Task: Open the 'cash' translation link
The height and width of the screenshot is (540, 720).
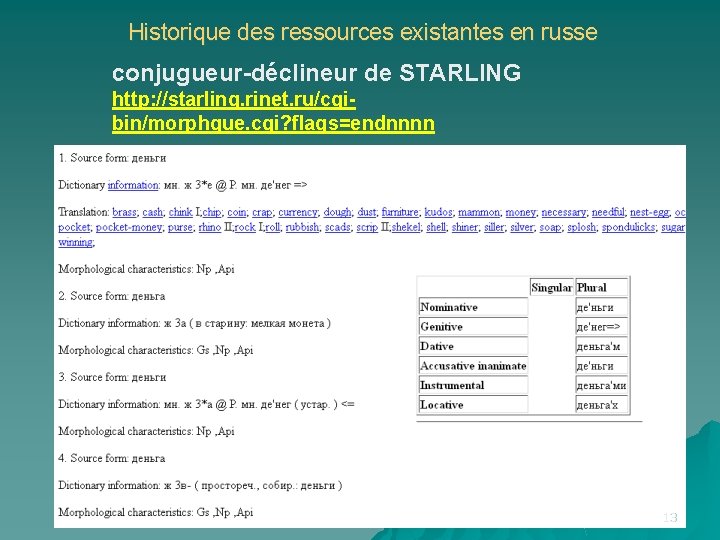Action: pyautogui.click(x=152, y=212)
